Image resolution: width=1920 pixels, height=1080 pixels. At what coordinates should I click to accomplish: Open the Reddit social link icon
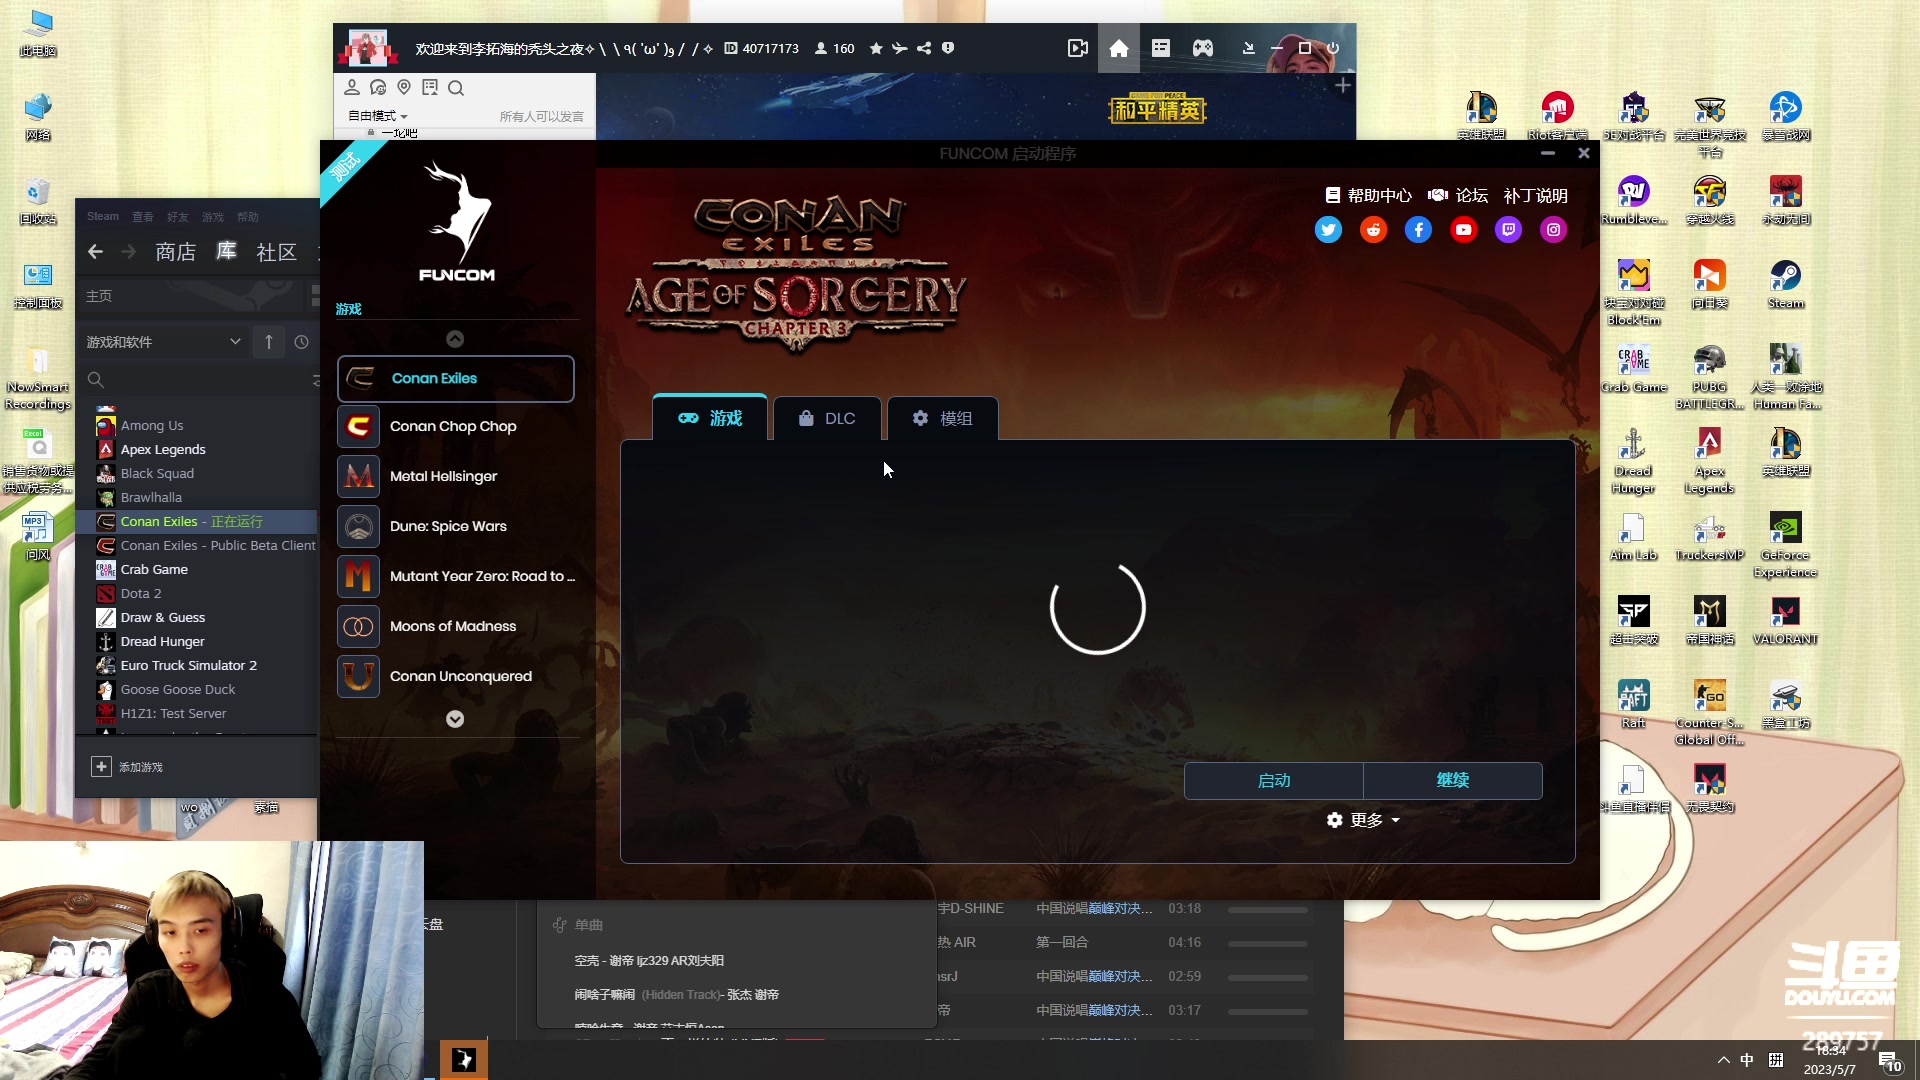coord(1373,230)
